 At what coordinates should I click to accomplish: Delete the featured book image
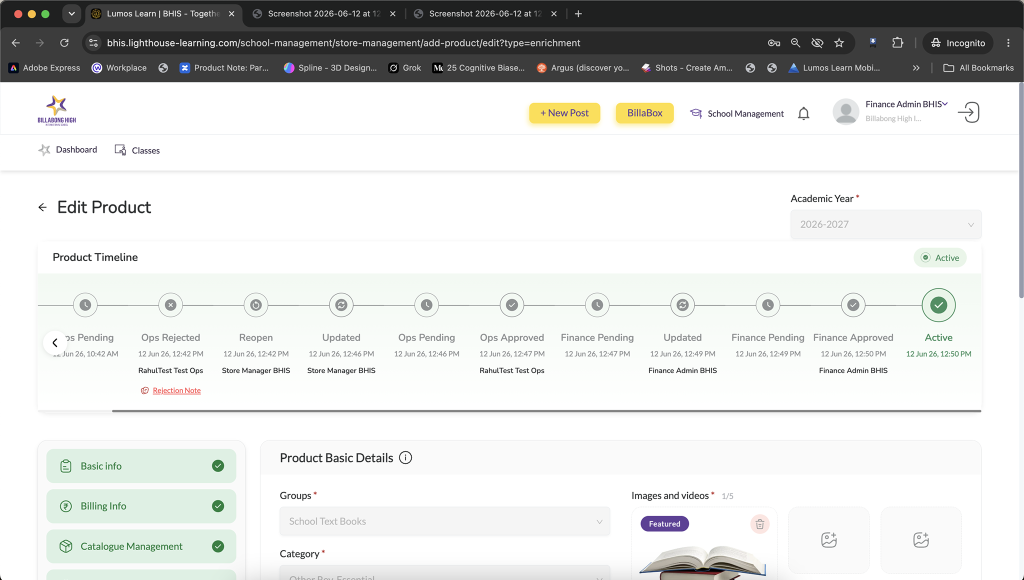pyautogui.click(x=760, y=524)
